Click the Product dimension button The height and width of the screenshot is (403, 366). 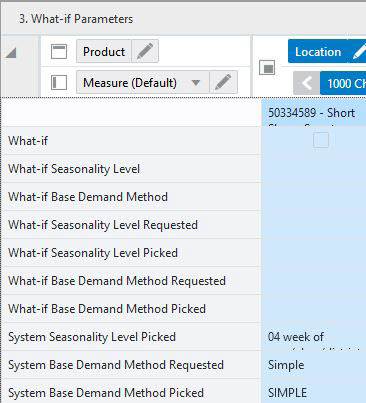[x=104, y=51]
